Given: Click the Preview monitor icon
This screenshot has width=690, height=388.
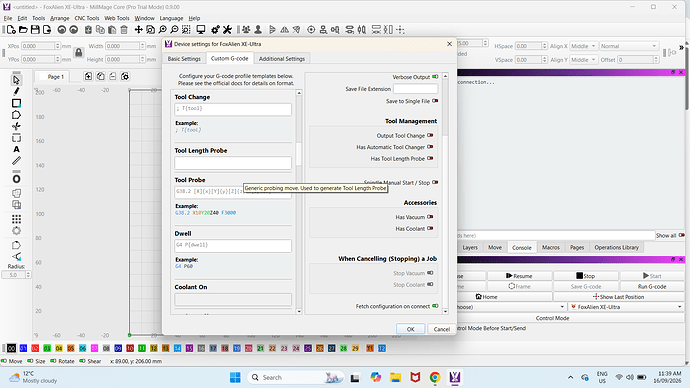Looking at the screenshot, I should point(201,29).
